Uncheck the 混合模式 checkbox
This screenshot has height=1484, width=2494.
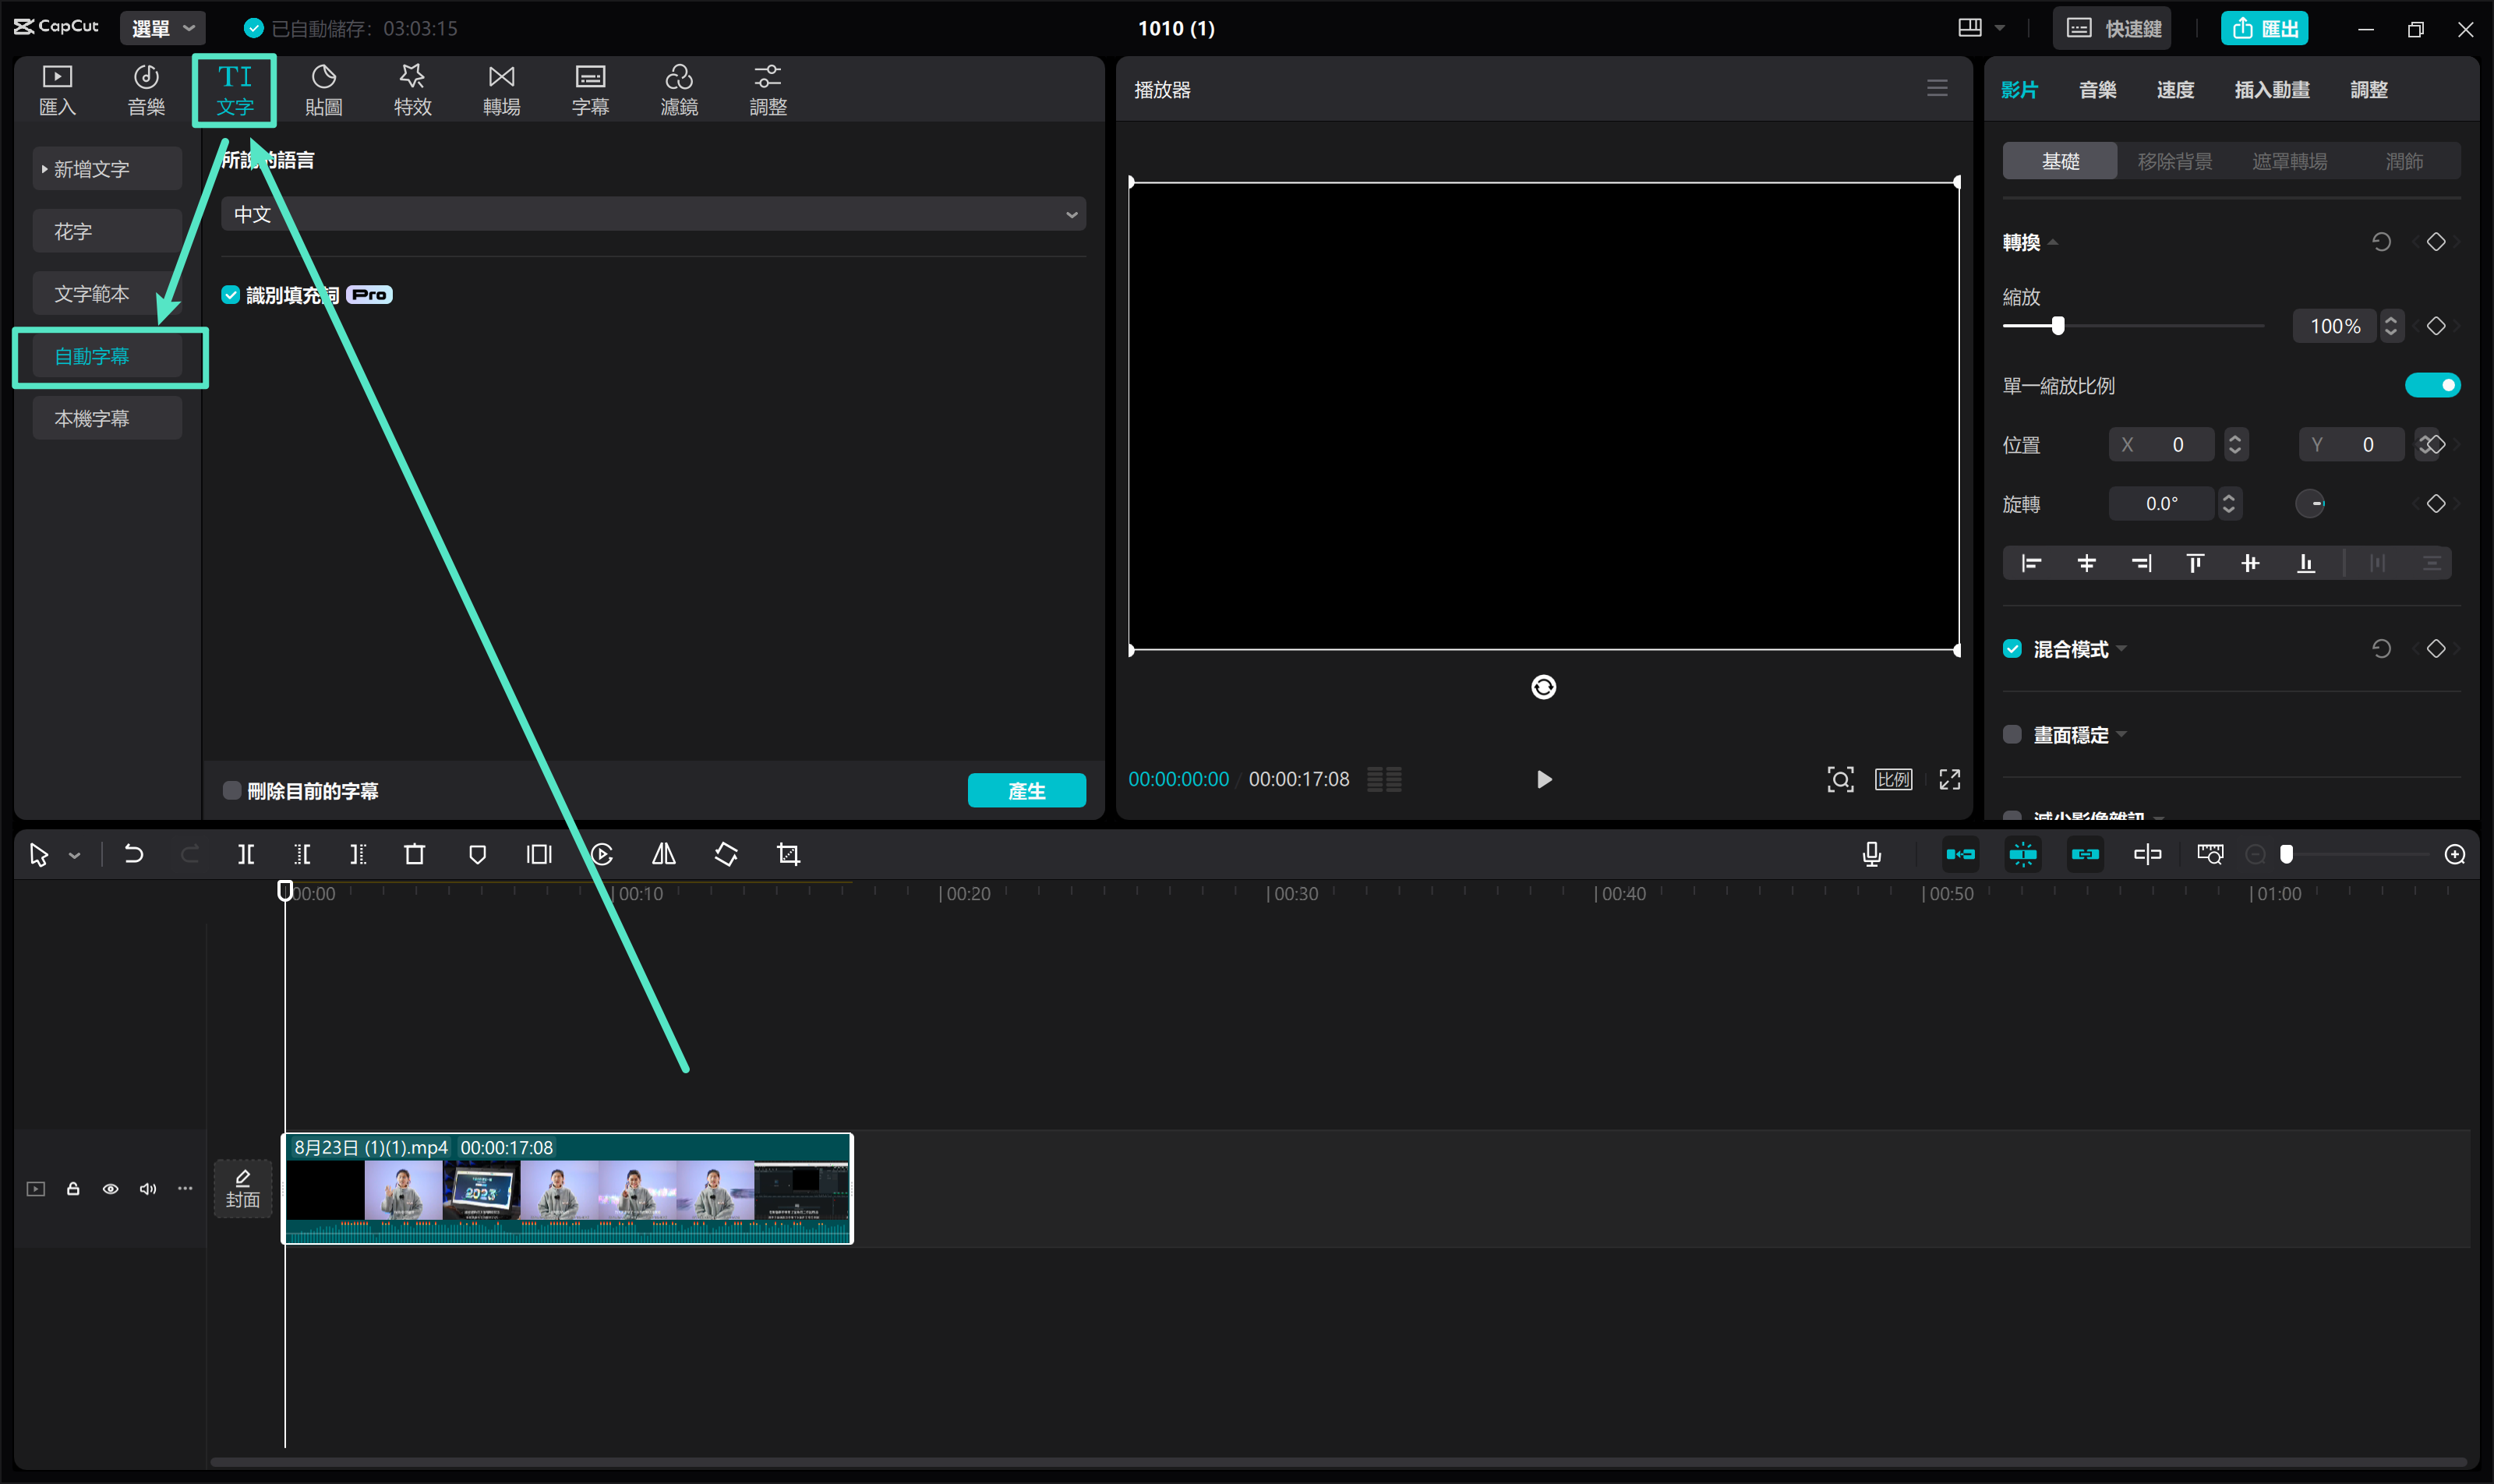point(2013,649)
